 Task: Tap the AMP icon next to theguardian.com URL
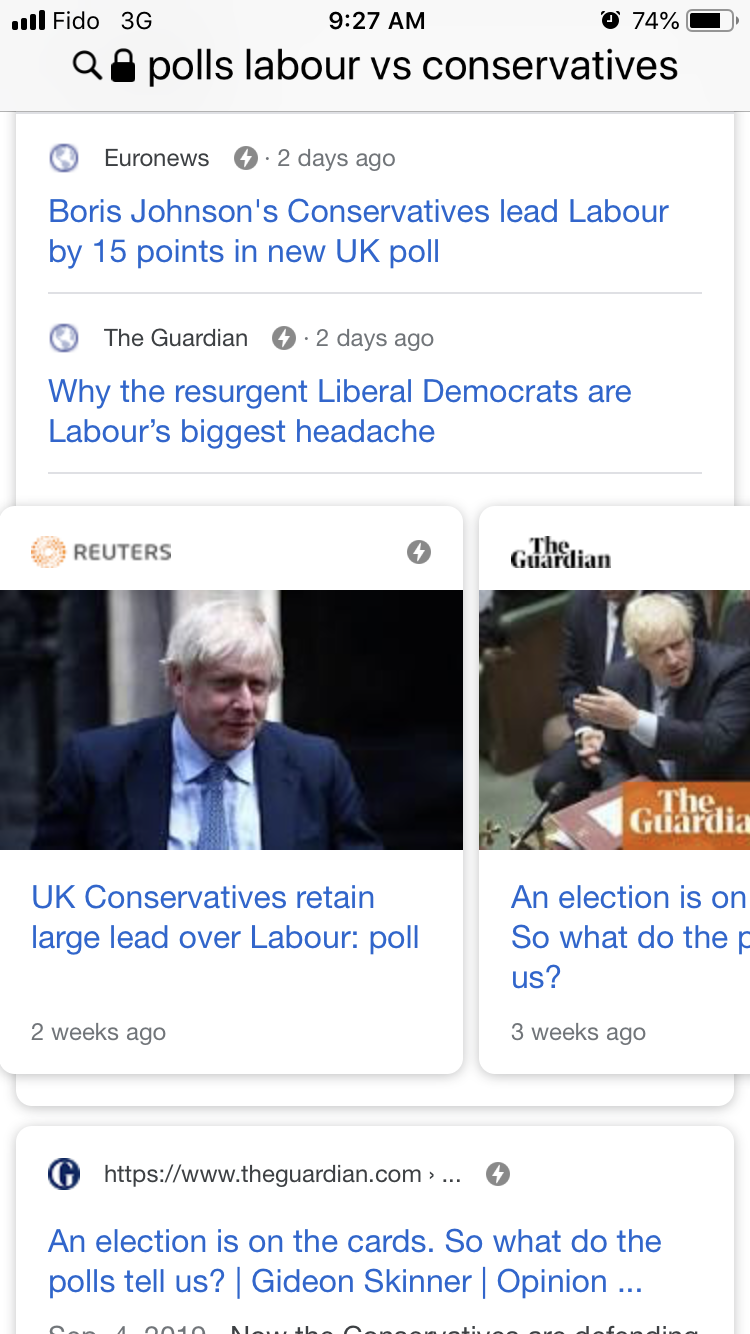coord(498,1174)
